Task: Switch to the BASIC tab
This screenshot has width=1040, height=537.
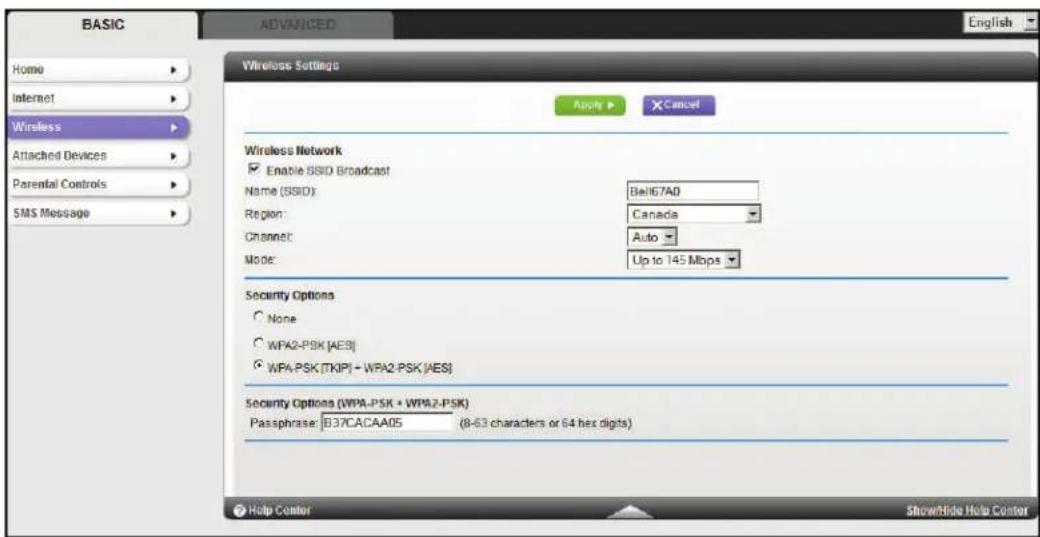Action: 101,25
